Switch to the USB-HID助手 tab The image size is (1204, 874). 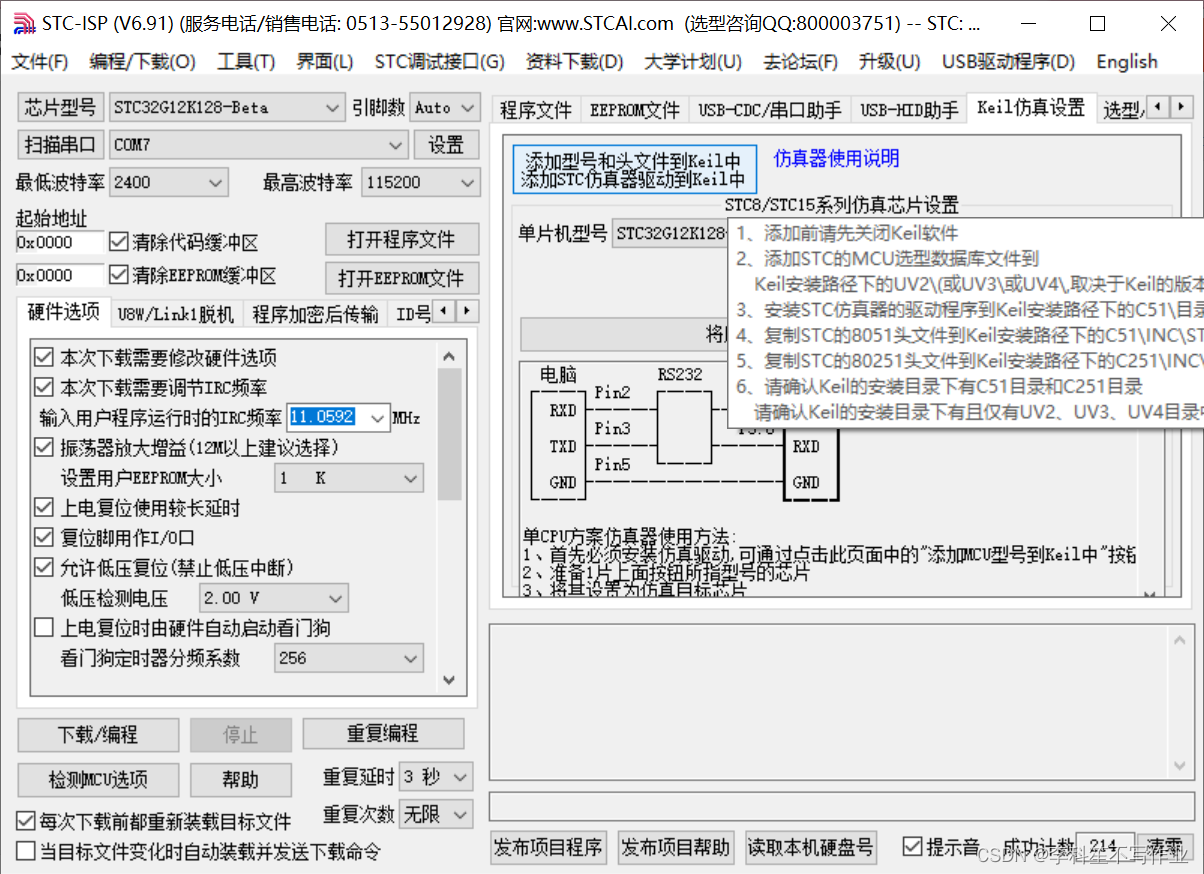coord(908,109)
